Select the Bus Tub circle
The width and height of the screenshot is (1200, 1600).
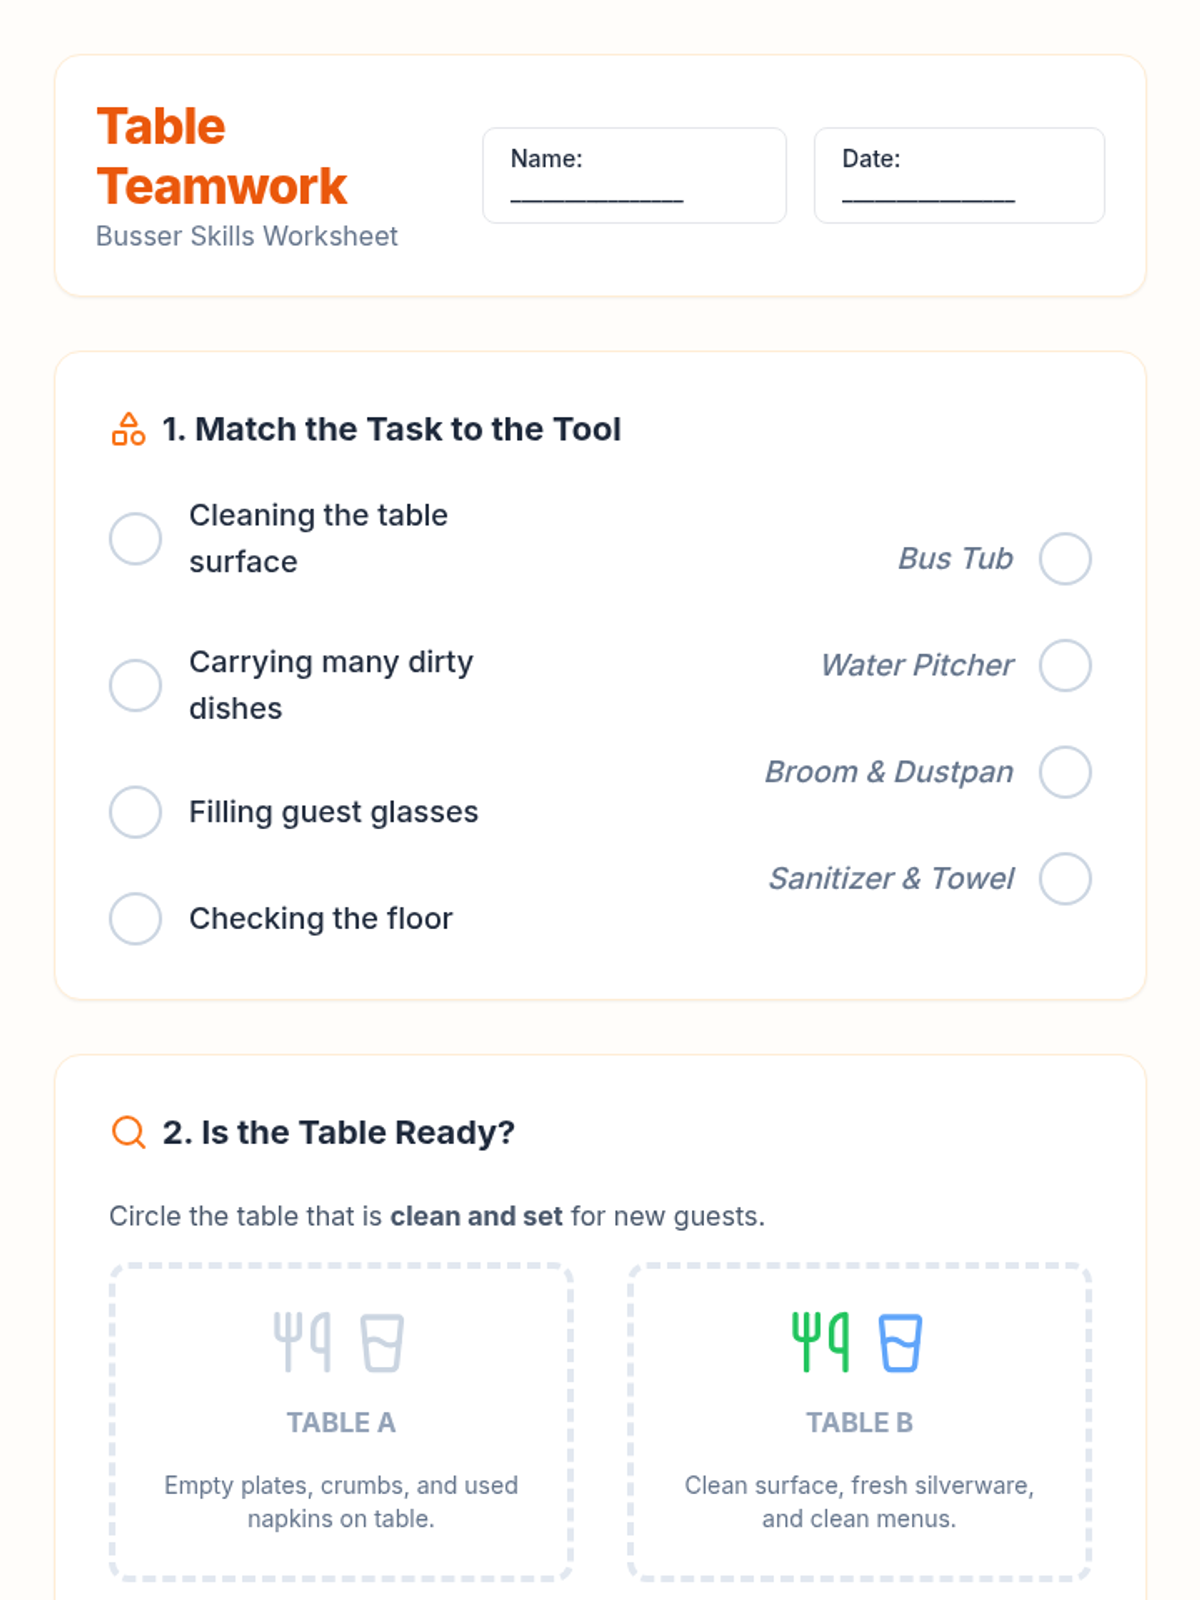coord(1065,558)
